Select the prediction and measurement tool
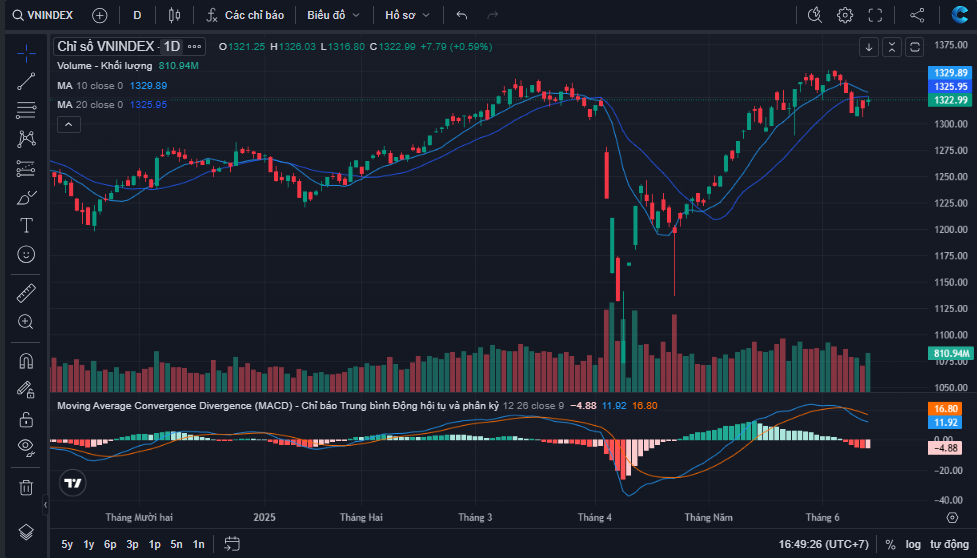 click(26, 168)
